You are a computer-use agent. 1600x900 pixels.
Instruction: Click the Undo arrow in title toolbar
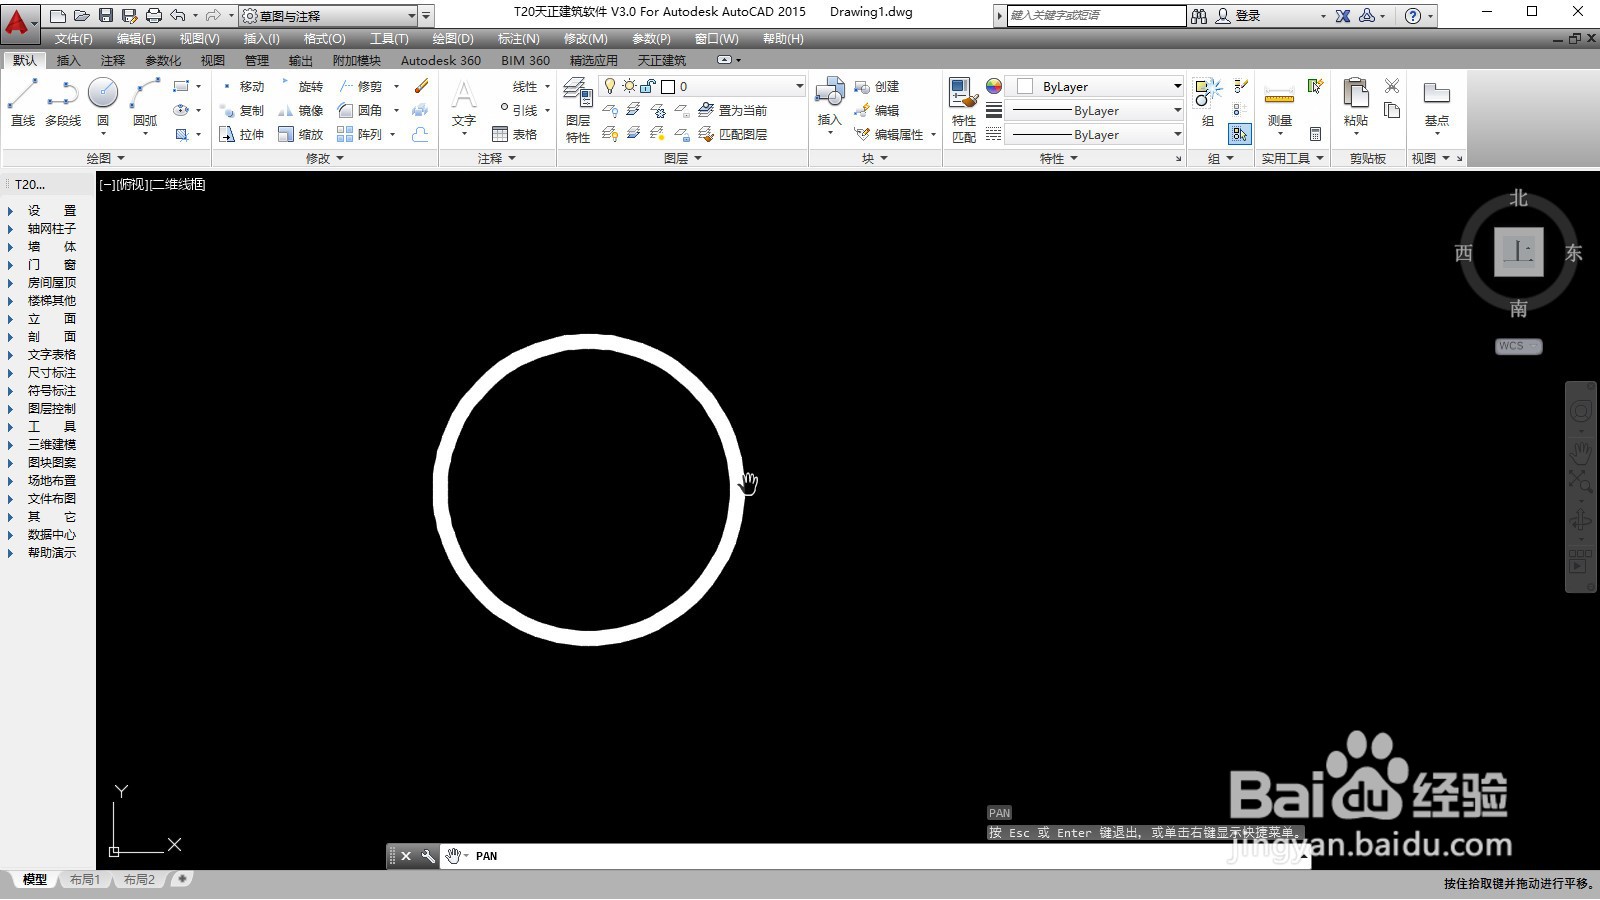[x=178, y=15]
